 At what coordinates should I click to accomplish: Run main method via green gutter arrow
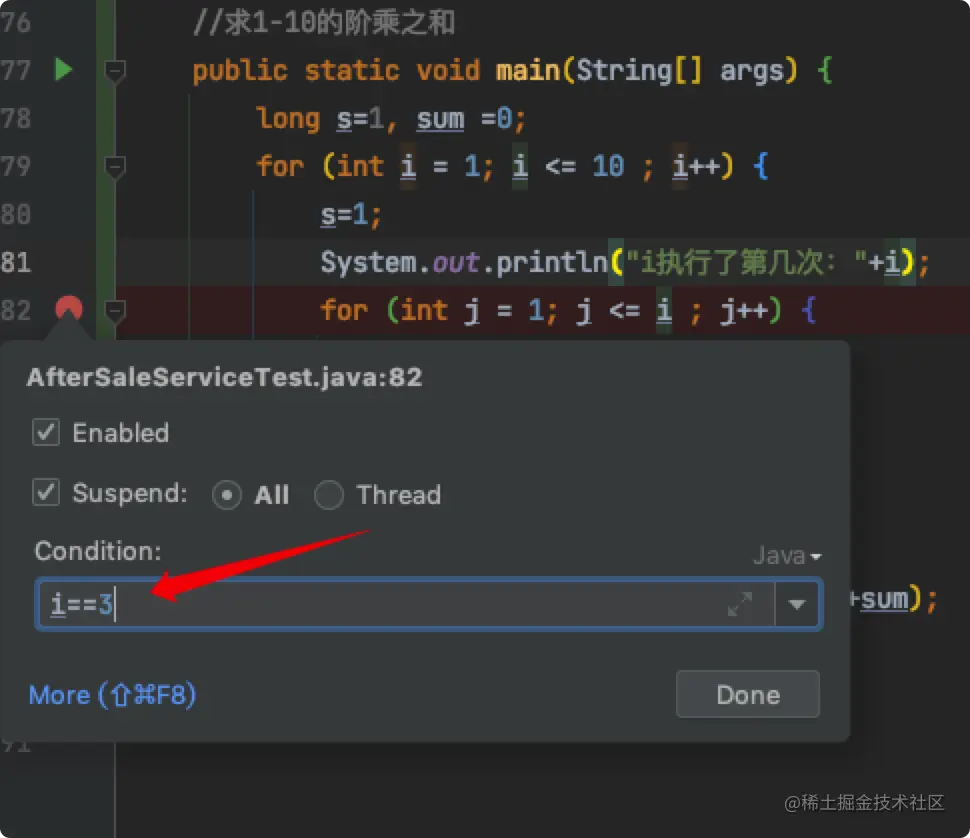(x=64, y=69)
